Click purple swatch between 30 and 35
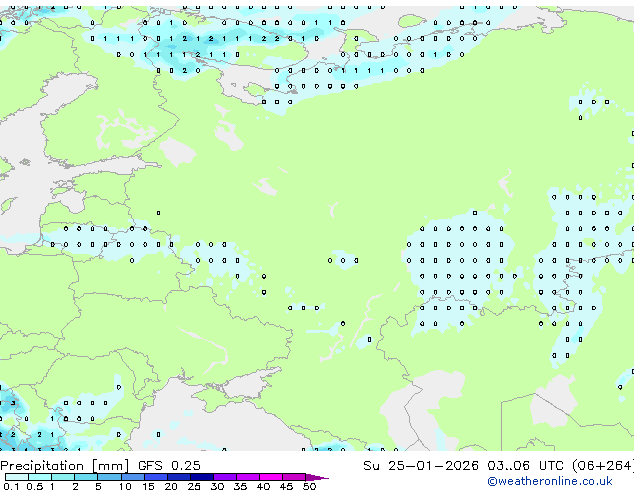634x490 pixels. 225,477
